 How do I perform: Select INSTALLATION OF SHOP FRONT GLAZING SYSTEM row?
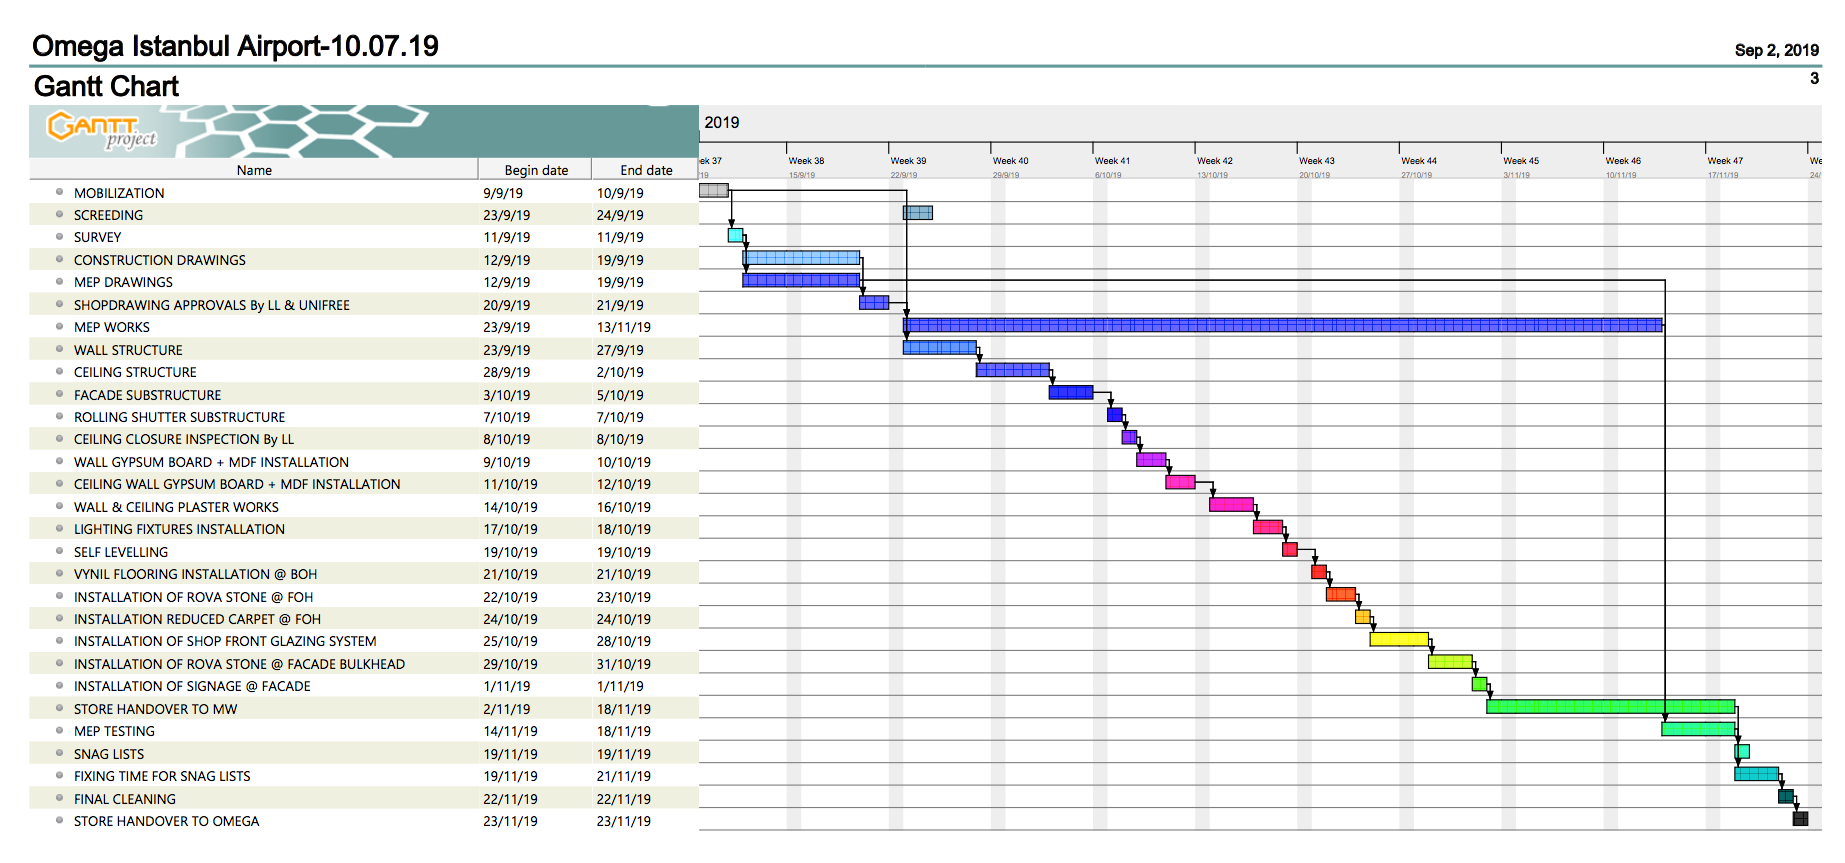click(364, 641)
